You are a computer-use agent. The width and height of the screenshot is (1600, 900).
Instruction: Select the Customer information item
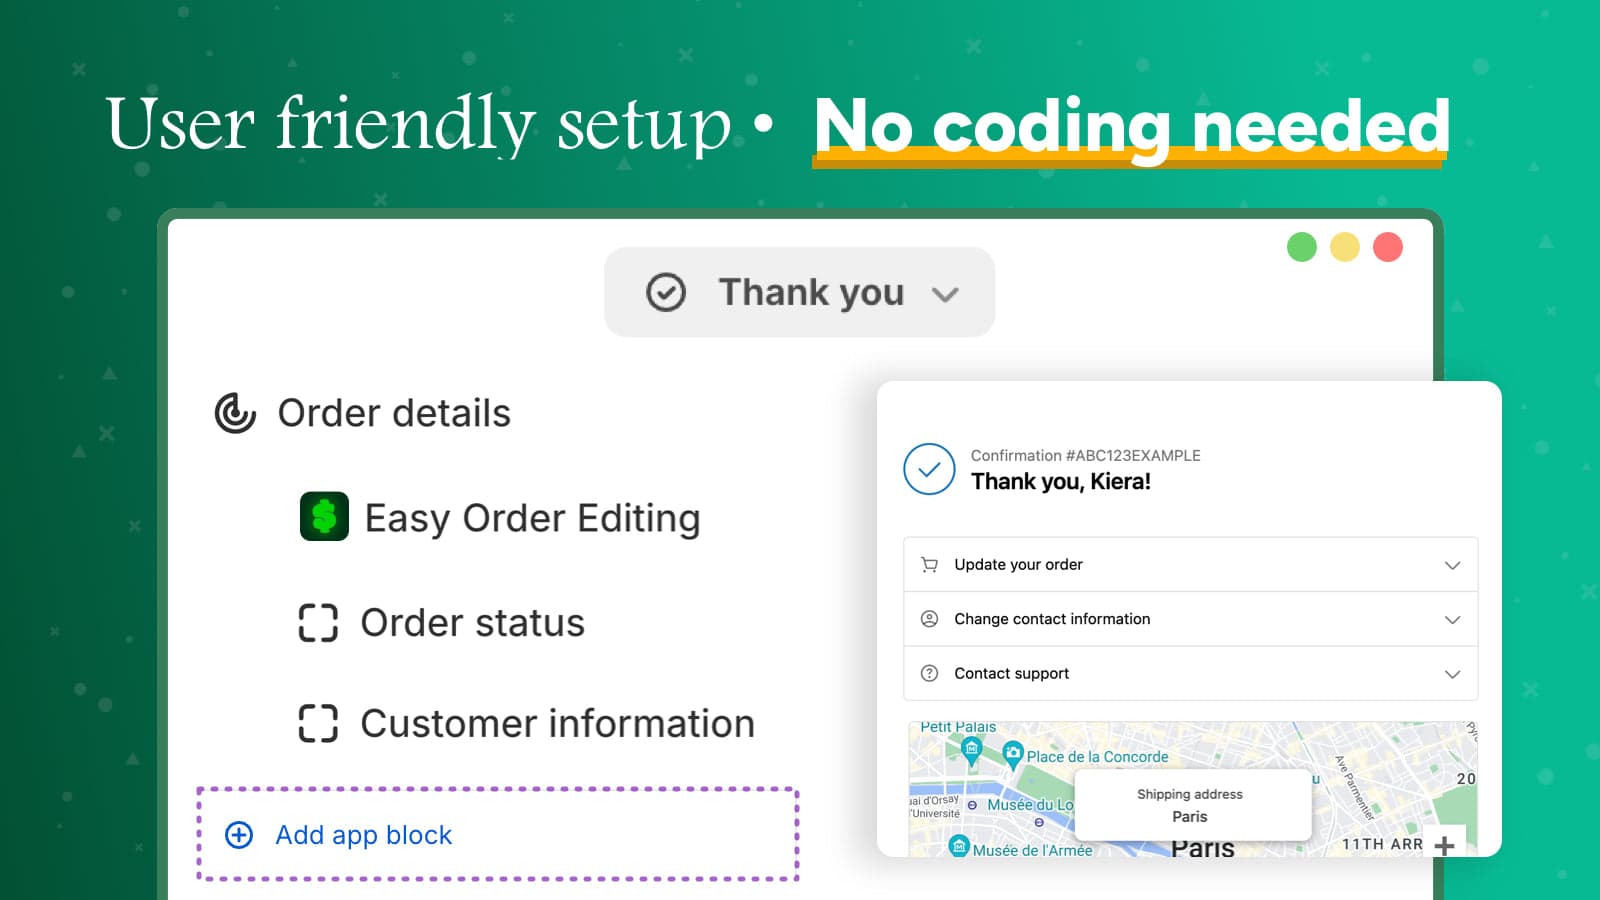click(557, 723)
